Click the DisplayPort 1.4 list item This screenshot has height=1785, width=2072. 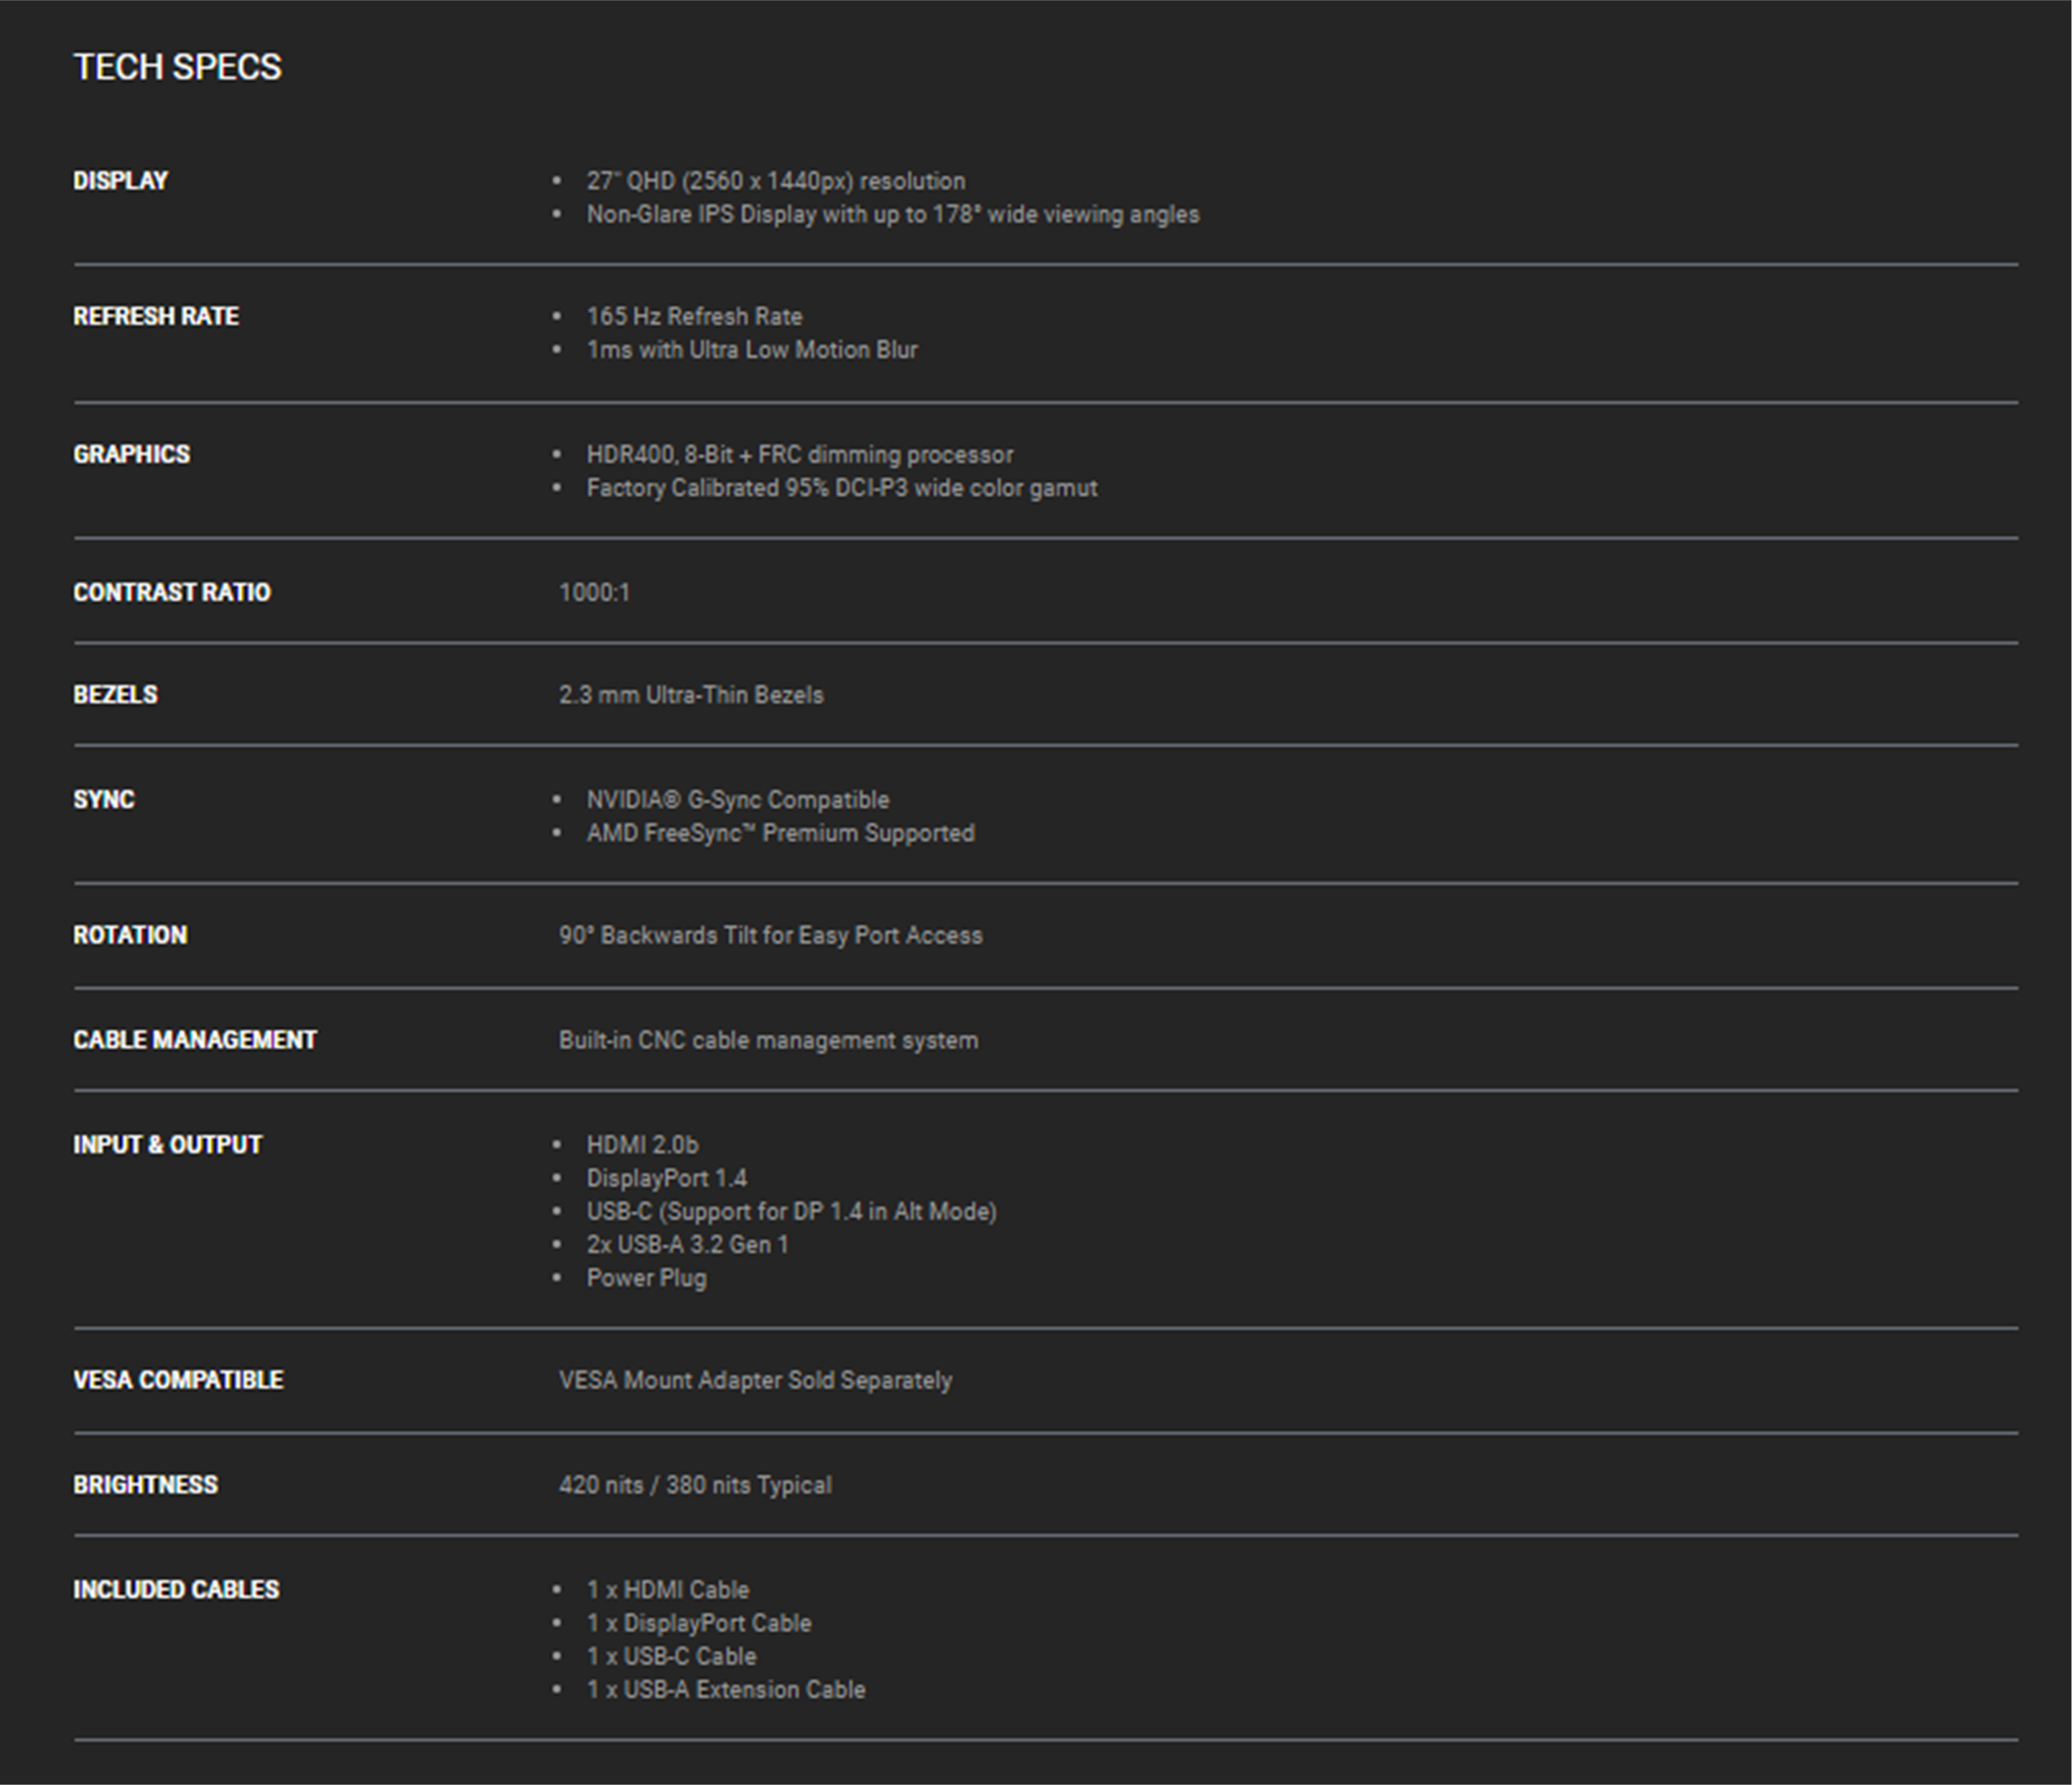(666, 1178)
